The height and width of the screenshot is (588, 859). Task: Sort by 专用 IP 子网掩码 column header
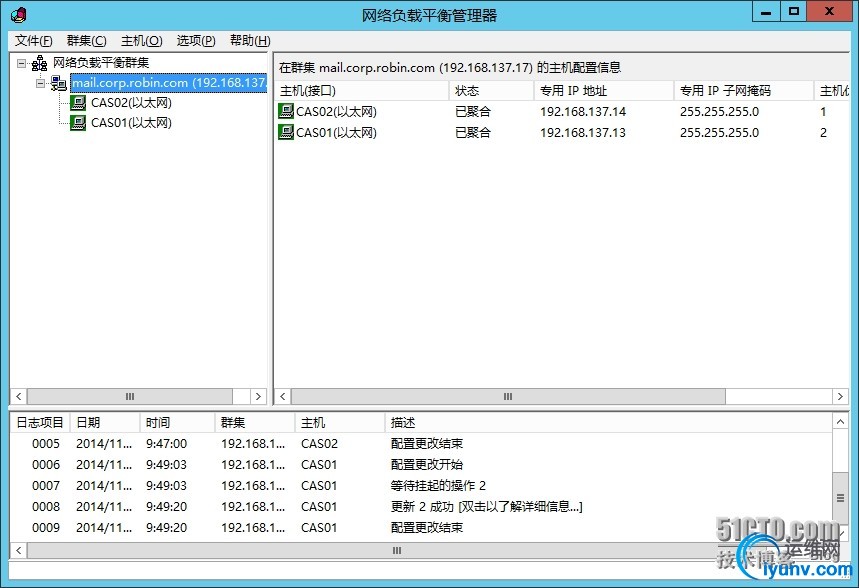click(x=743, y=90)
